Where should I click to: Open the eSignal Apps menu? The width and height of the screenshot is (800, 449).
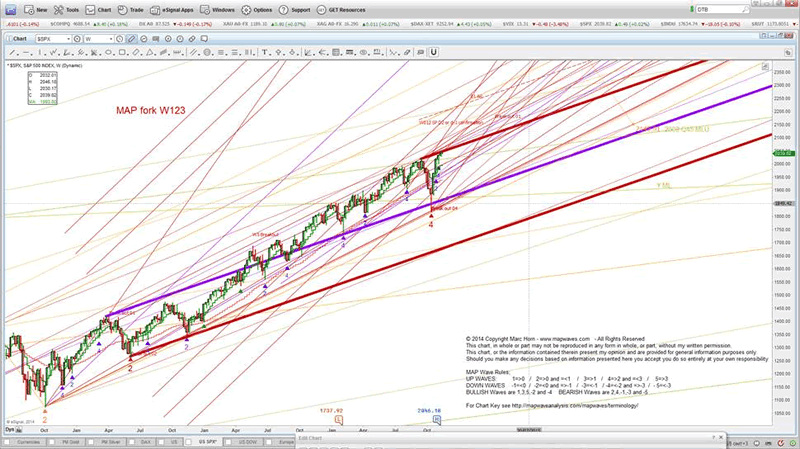point(172,10)
